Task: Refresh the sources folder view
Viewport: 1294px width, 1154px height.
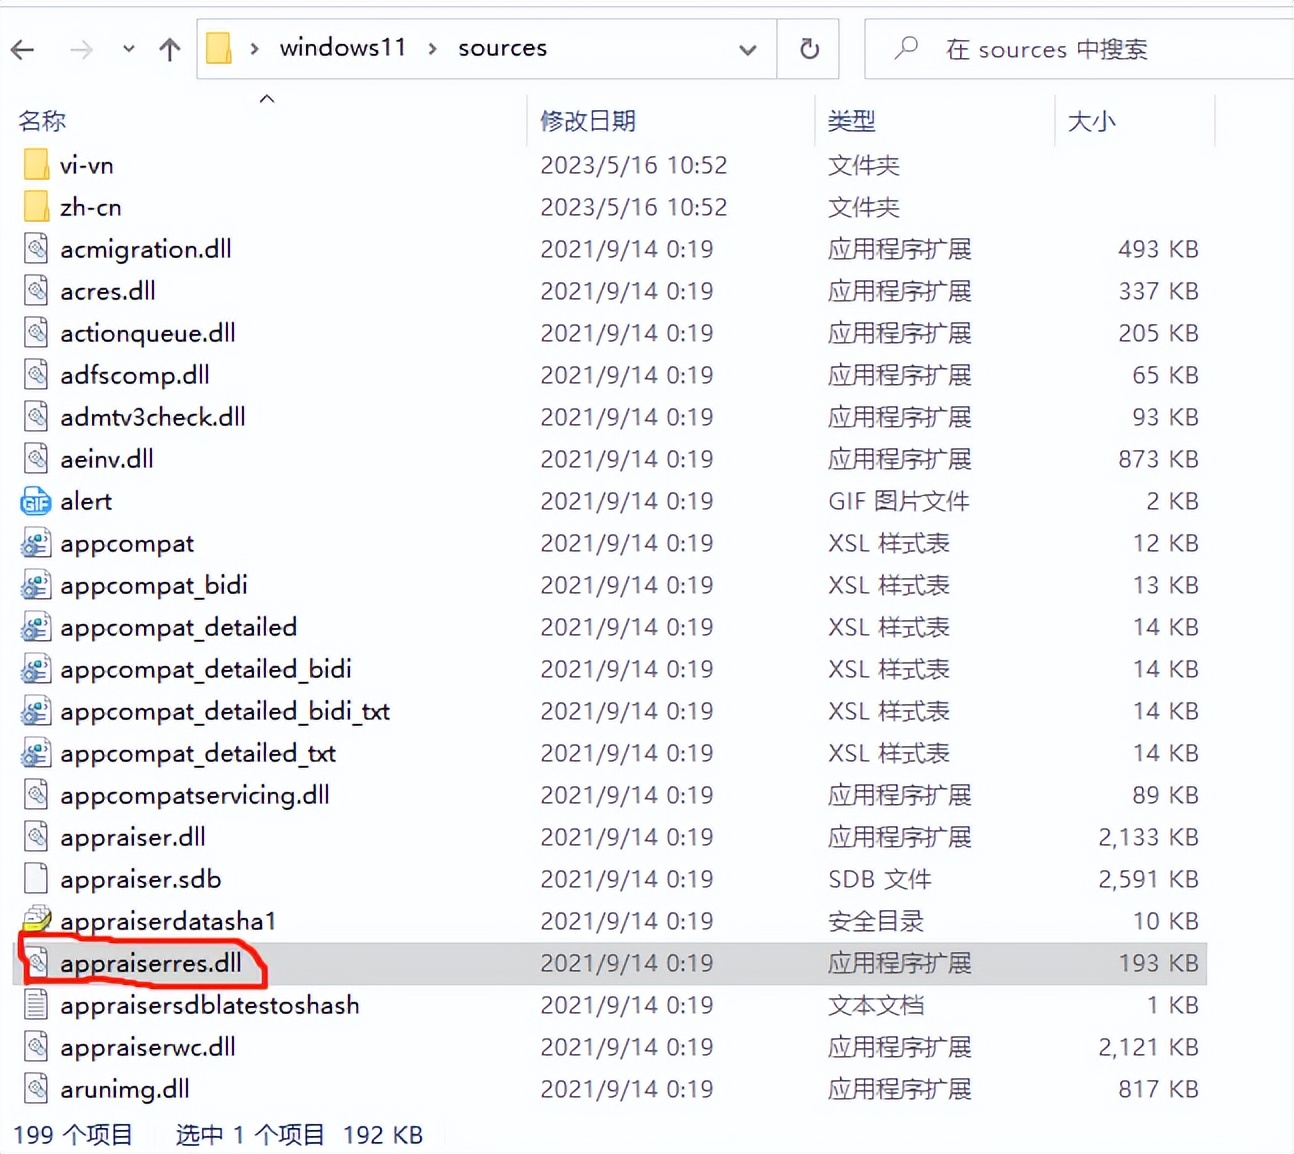Action: click(x=808, y=48)
